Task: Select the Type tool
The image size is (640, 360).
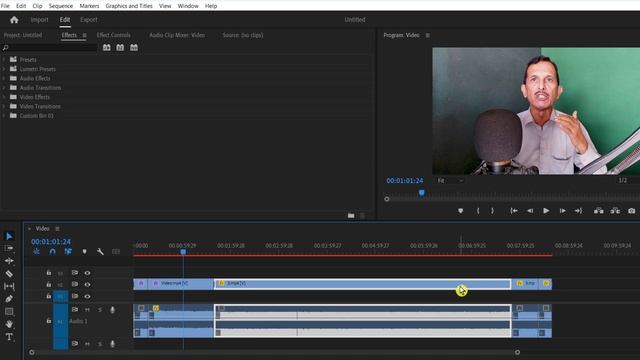Action: (x=9, y=337)
